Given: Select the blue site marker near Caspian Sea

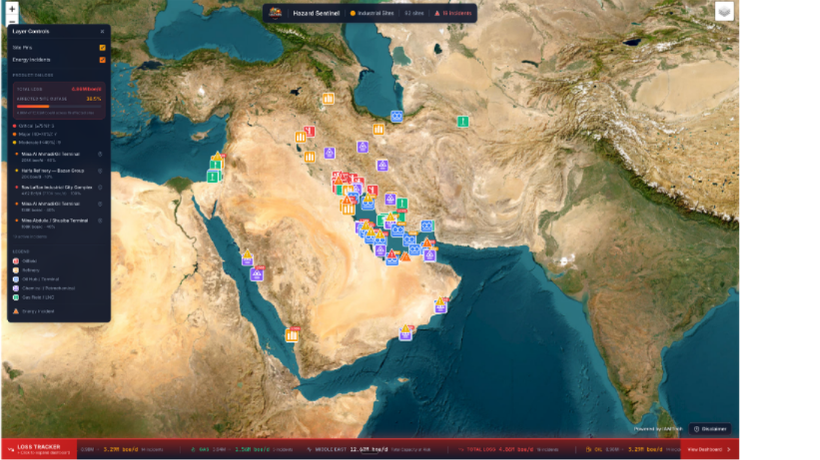Looking at the screenshot, I should pos(397,117).
